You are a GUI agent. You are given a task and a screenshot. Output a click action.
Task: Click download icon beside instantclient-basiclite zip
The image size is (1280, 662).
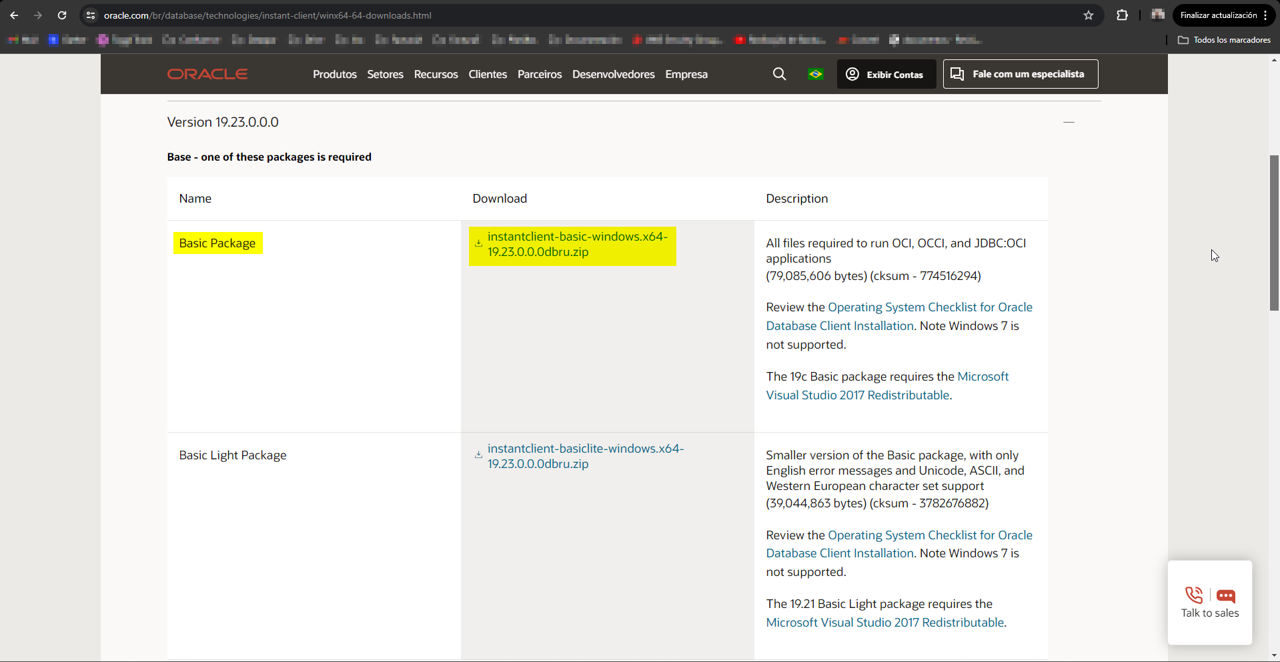pyautogui.click(x=478, y=455)
